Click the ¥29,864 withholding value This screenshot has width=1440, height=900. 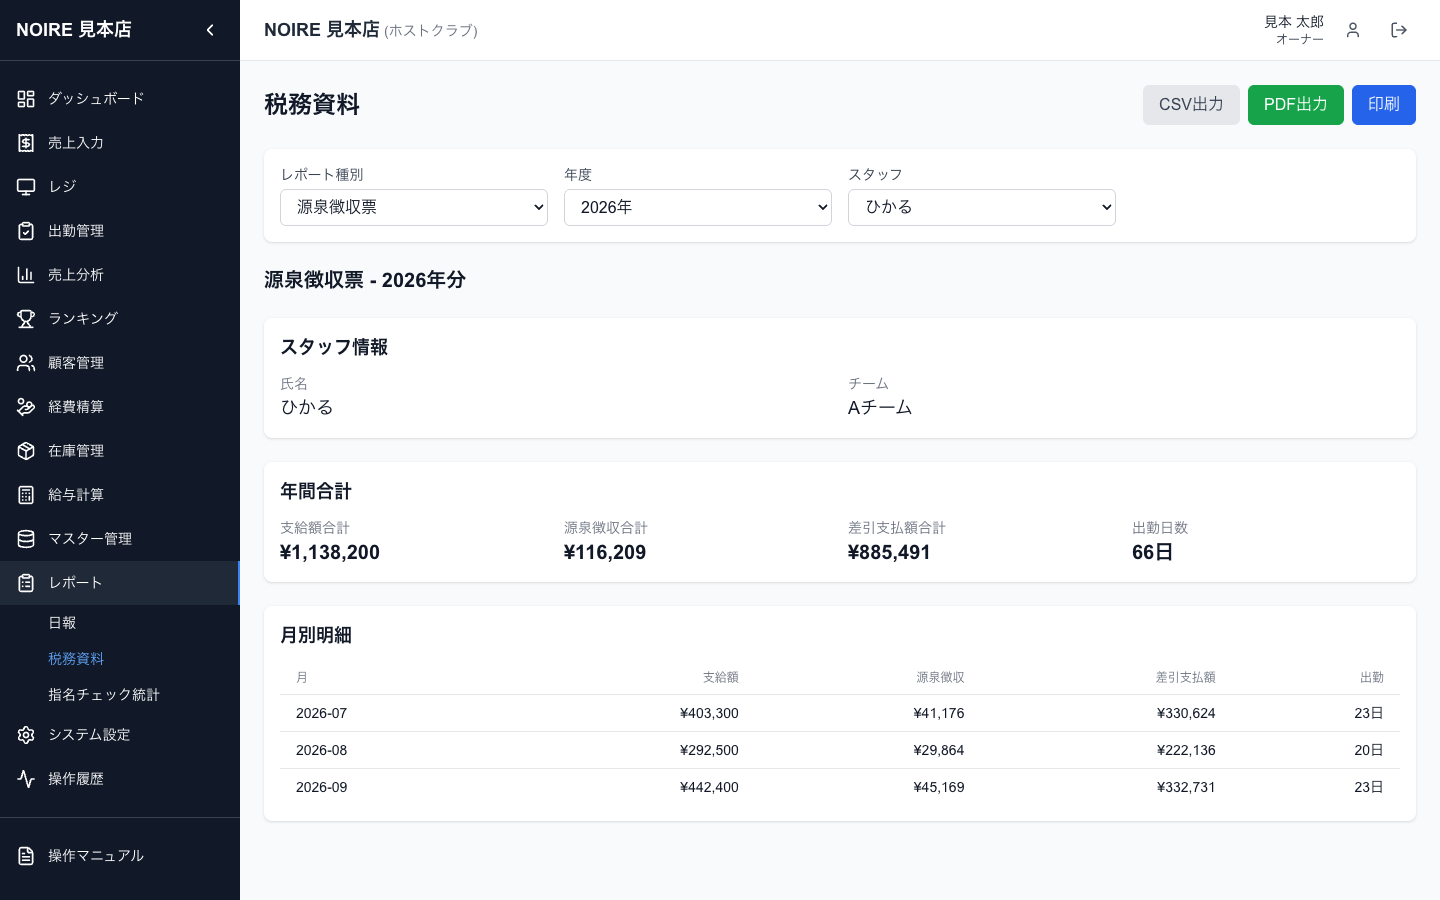point(939,750)
